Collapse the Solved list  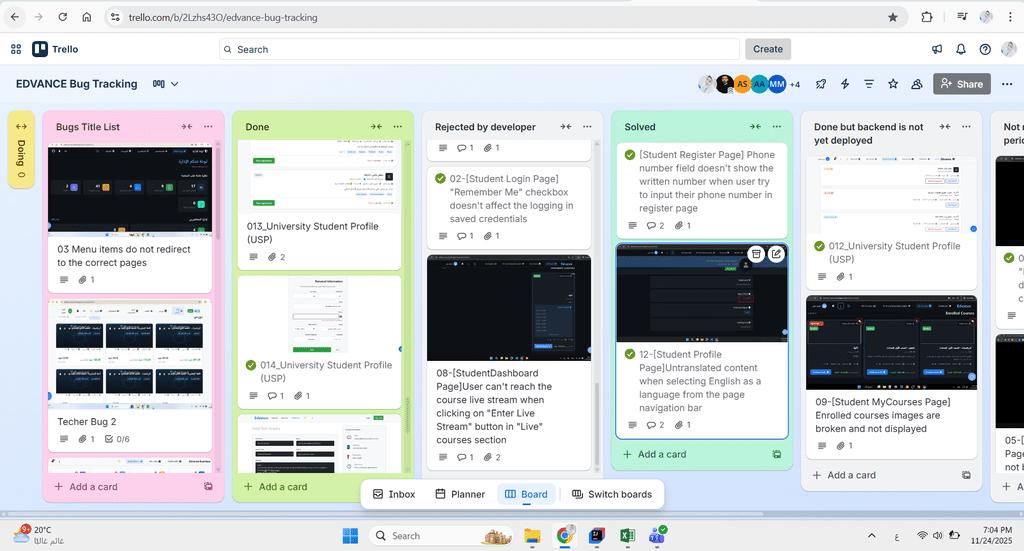pos(755,127)
